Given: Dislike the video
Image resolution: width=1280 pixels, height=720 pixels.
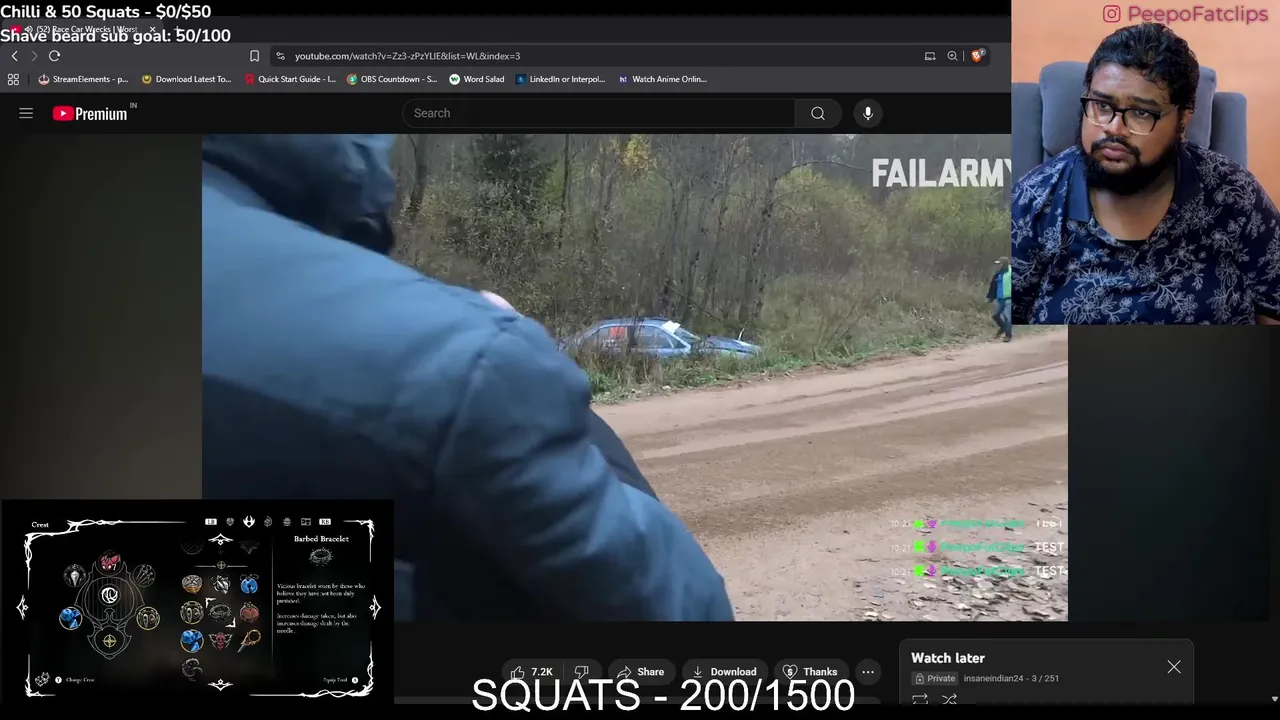Looking at the screenshot, I should [x=581, y=672].
